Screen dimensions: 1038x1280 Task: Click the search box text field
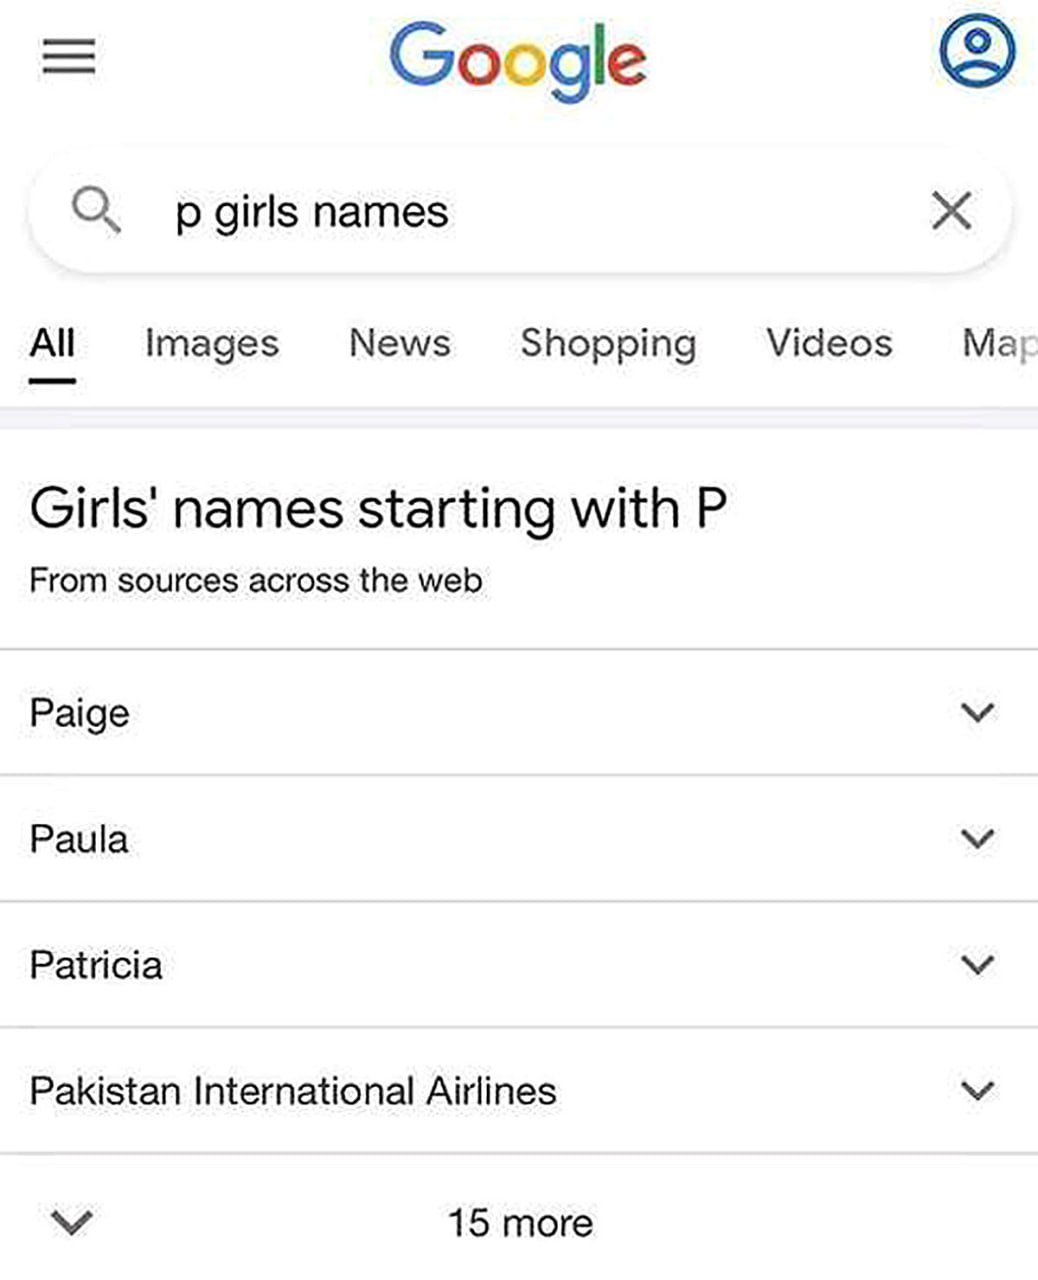tap(520, 212)
